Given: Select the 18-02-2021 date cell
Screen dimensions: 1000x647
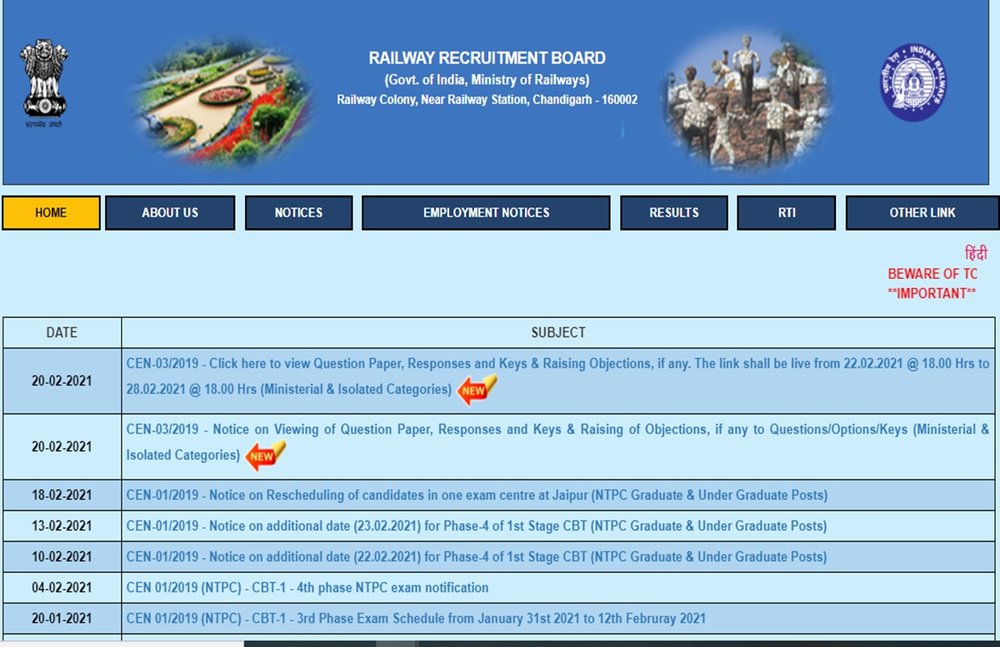Looking at the screenshot, I should [x=62, y=495].
